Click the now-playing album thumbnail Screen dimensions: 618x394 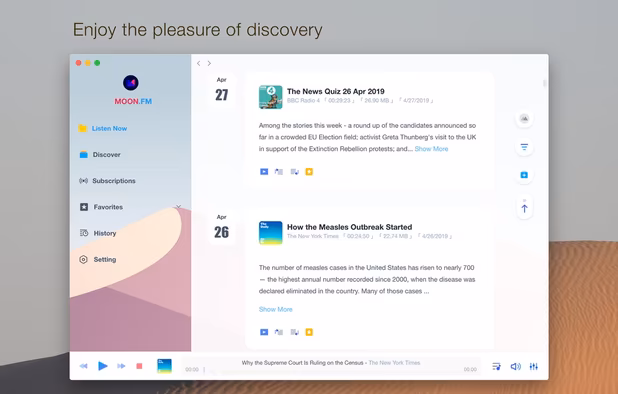tap(164, 366)
